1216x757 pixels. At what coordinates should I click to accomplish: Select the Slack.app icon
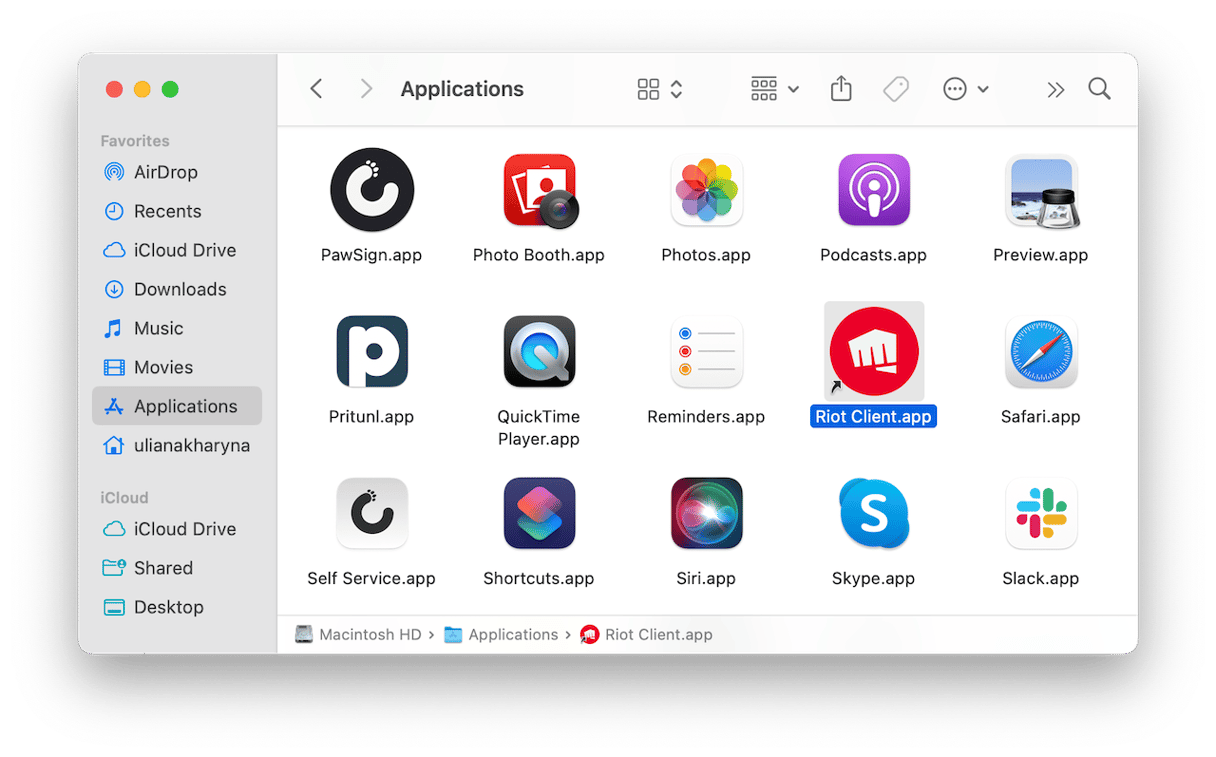coord(1041,514)
